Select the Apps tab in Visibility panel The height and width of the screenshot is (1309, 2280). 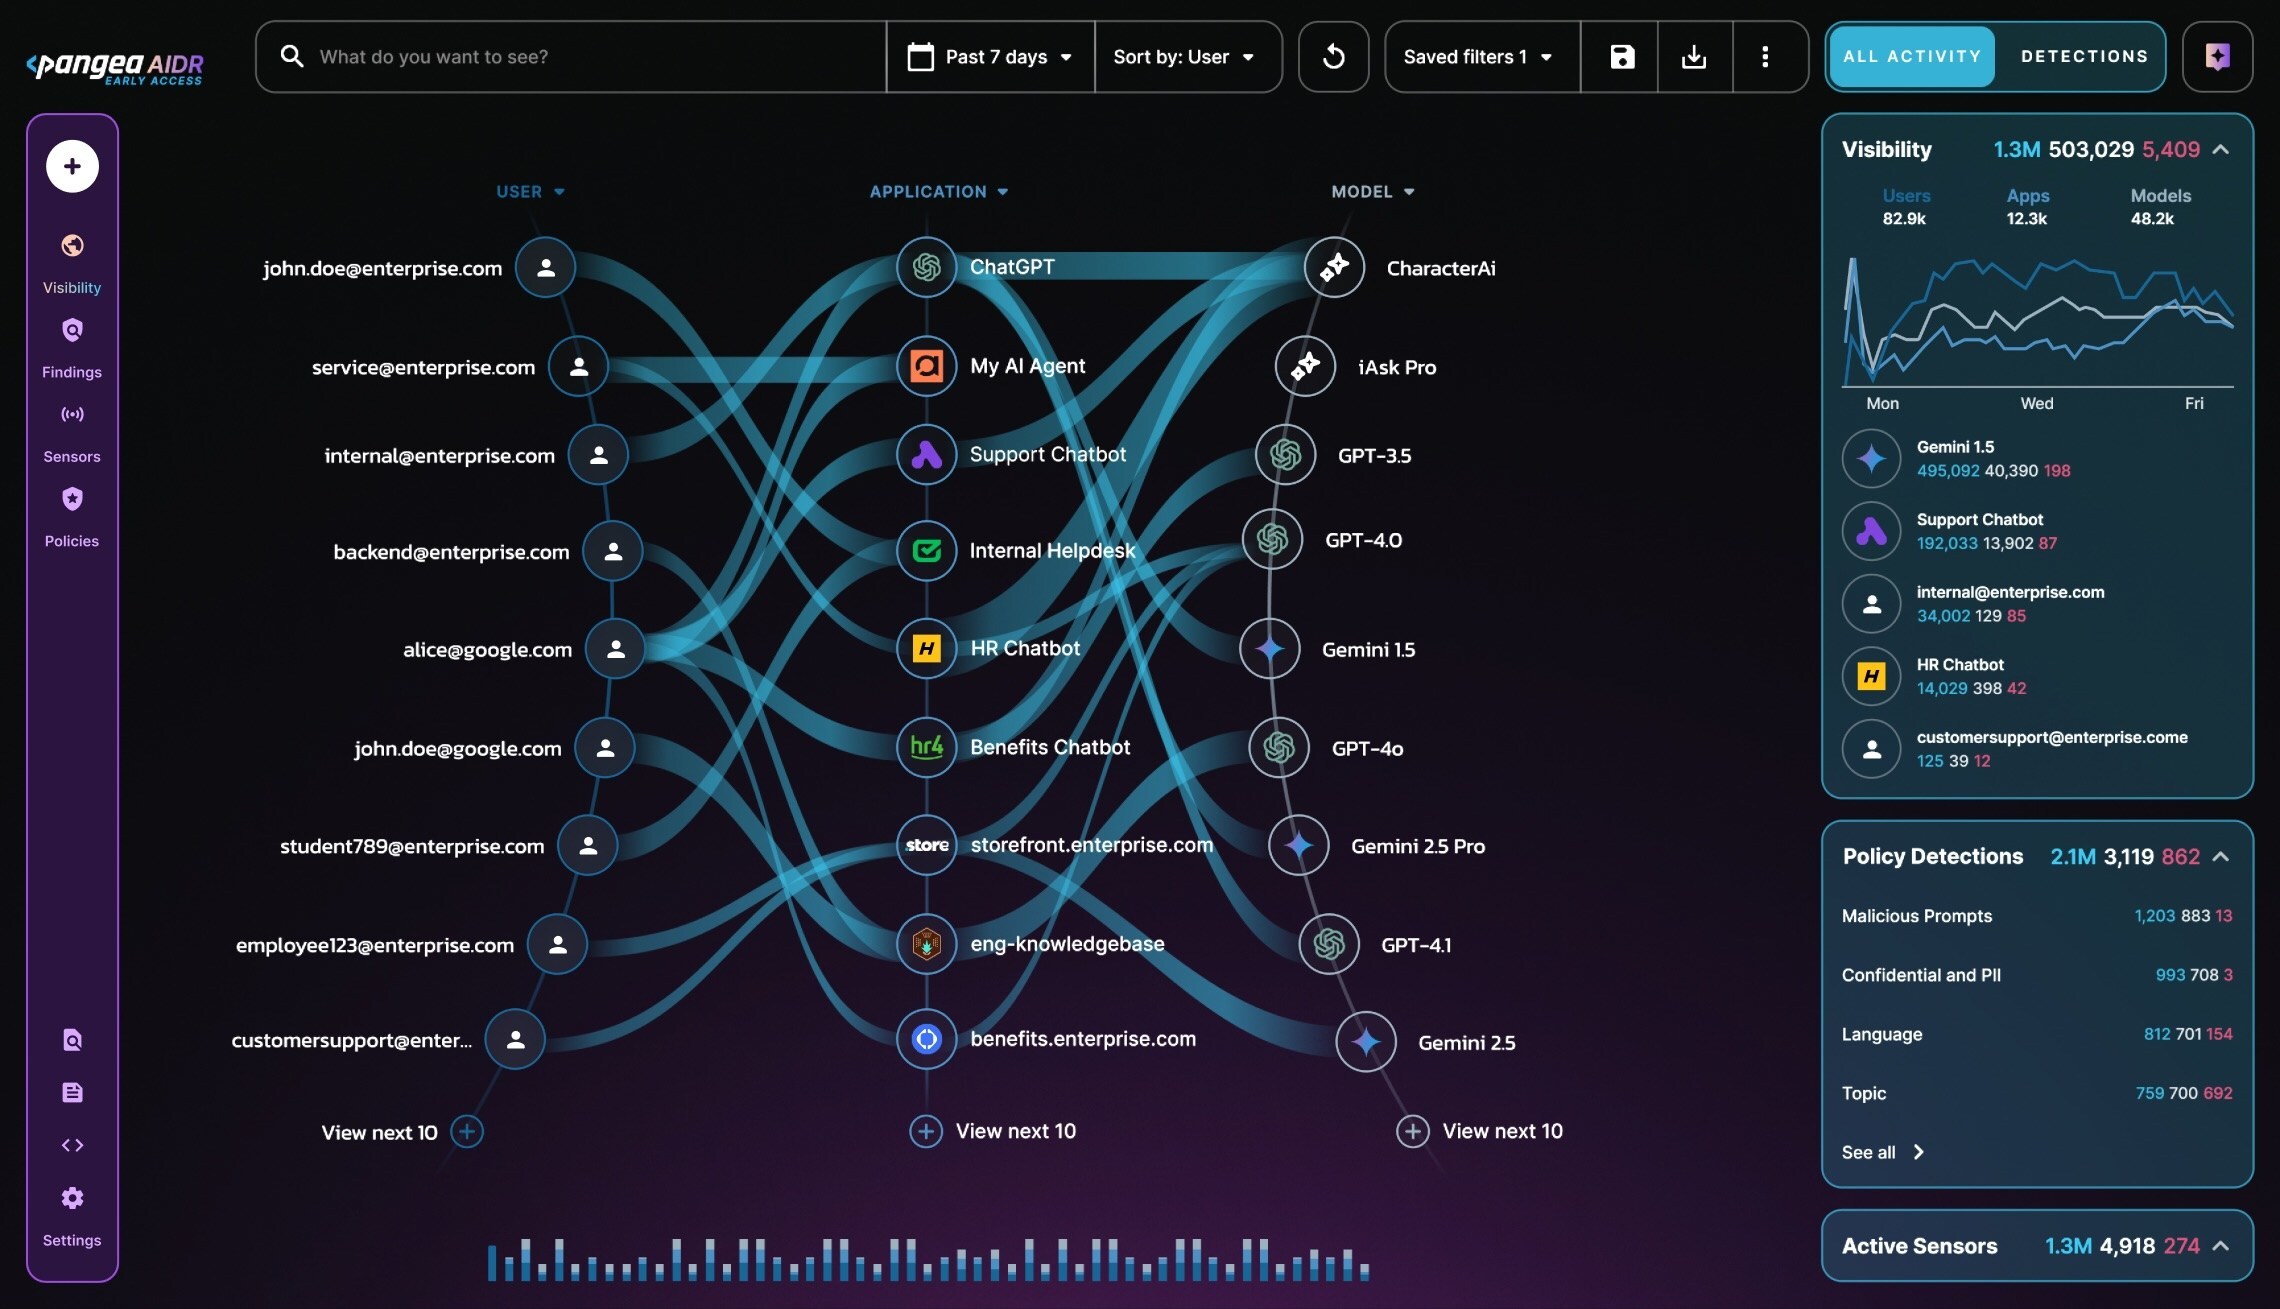tap(2027, 207)
